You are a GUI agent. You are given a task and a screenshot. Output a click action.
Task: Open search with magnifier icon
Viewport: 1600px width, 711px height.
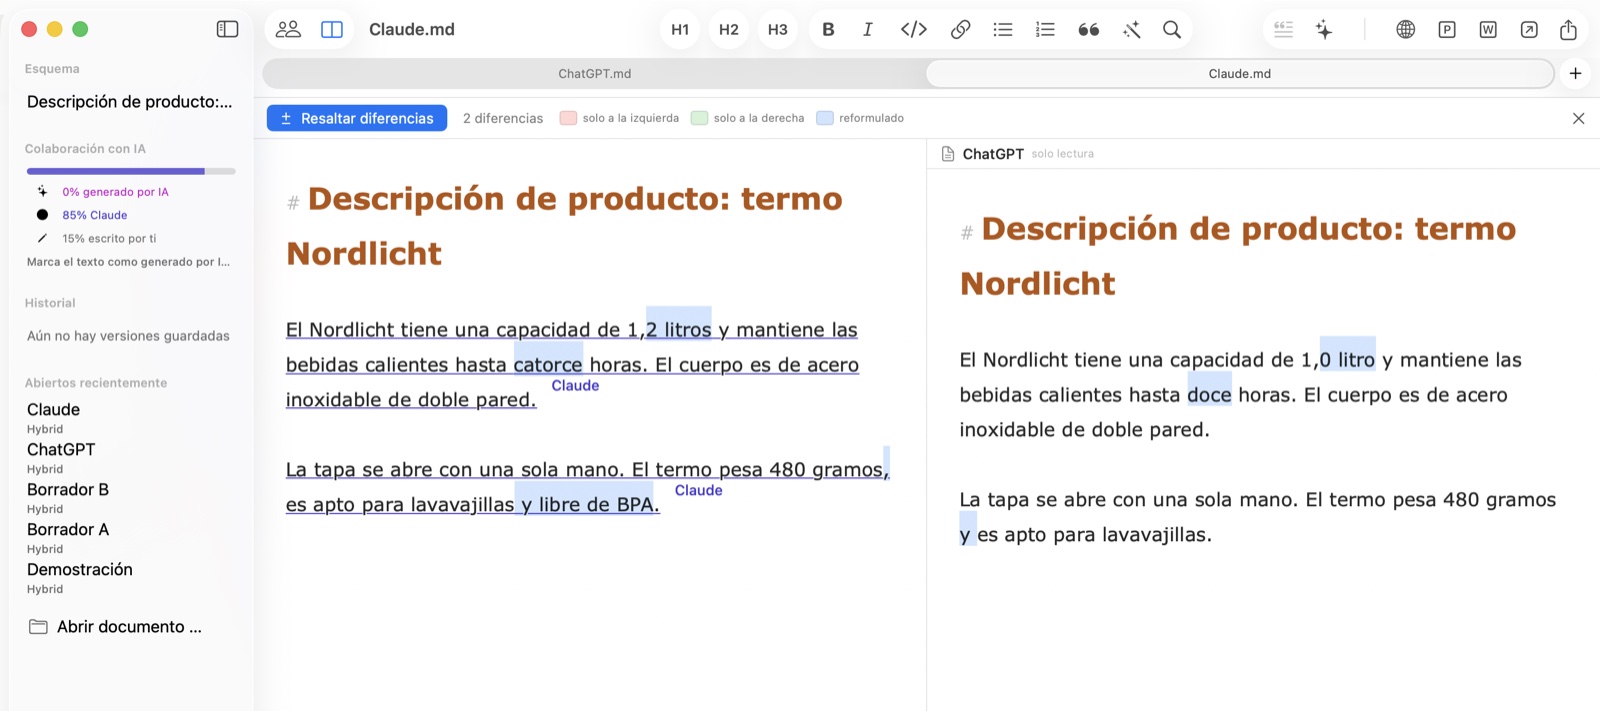pos(1172,29)
